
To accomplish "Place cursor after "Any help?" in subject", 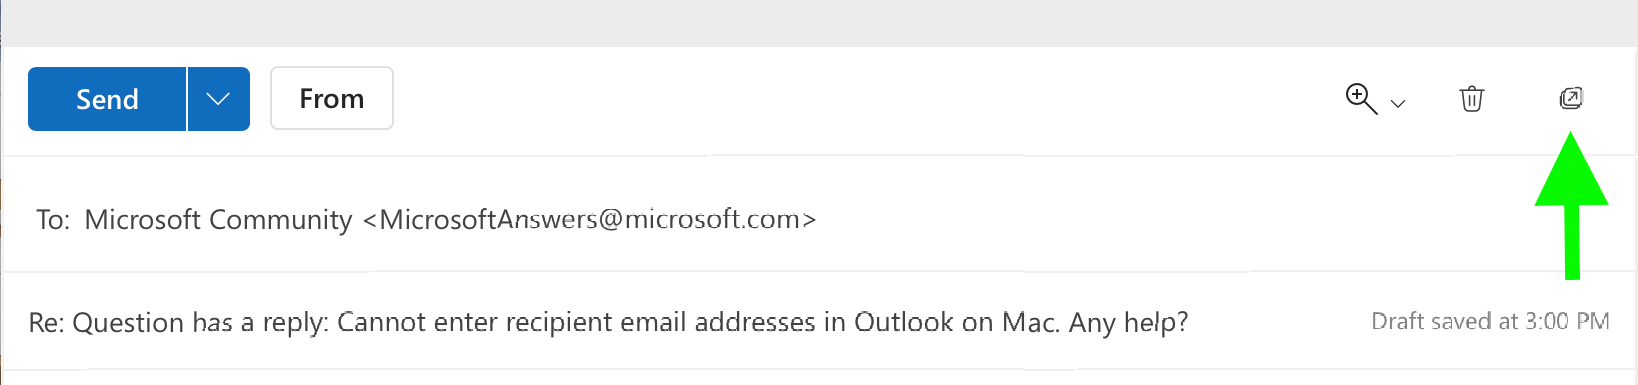I will pyautogui.click(x=1190, y=322).
